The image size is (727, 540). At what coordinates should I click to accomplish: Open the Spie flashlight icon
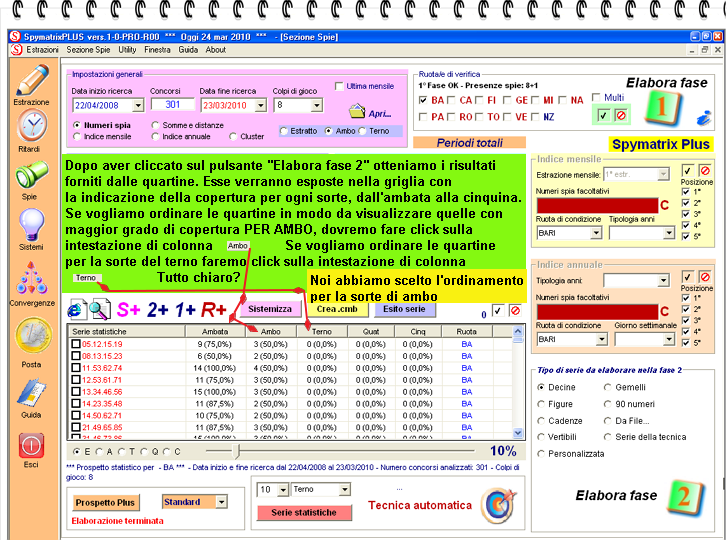(32, 175)
